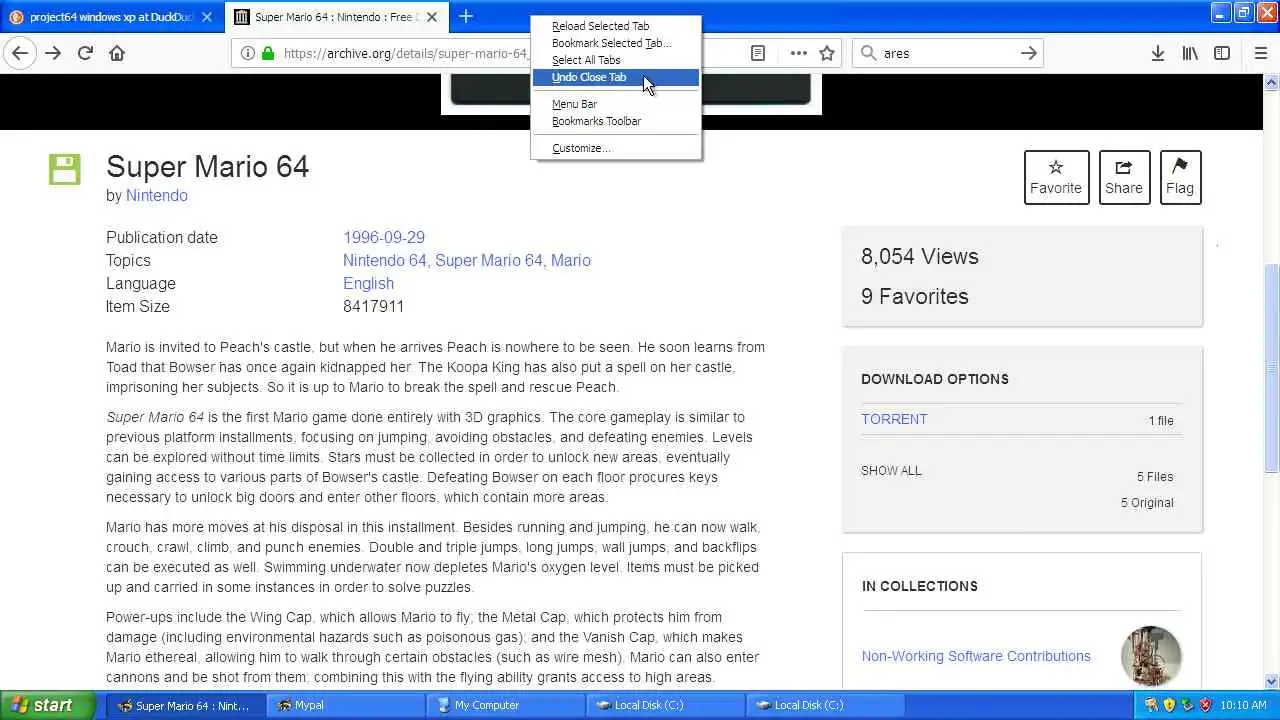
Task: Choose Reload Selected Tab from context menu
Action: 616,26
